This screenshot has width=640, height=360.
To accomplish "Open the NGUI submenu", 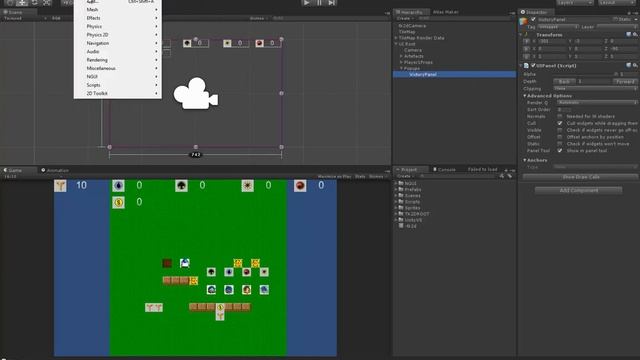I will click(x=118, y=76).
